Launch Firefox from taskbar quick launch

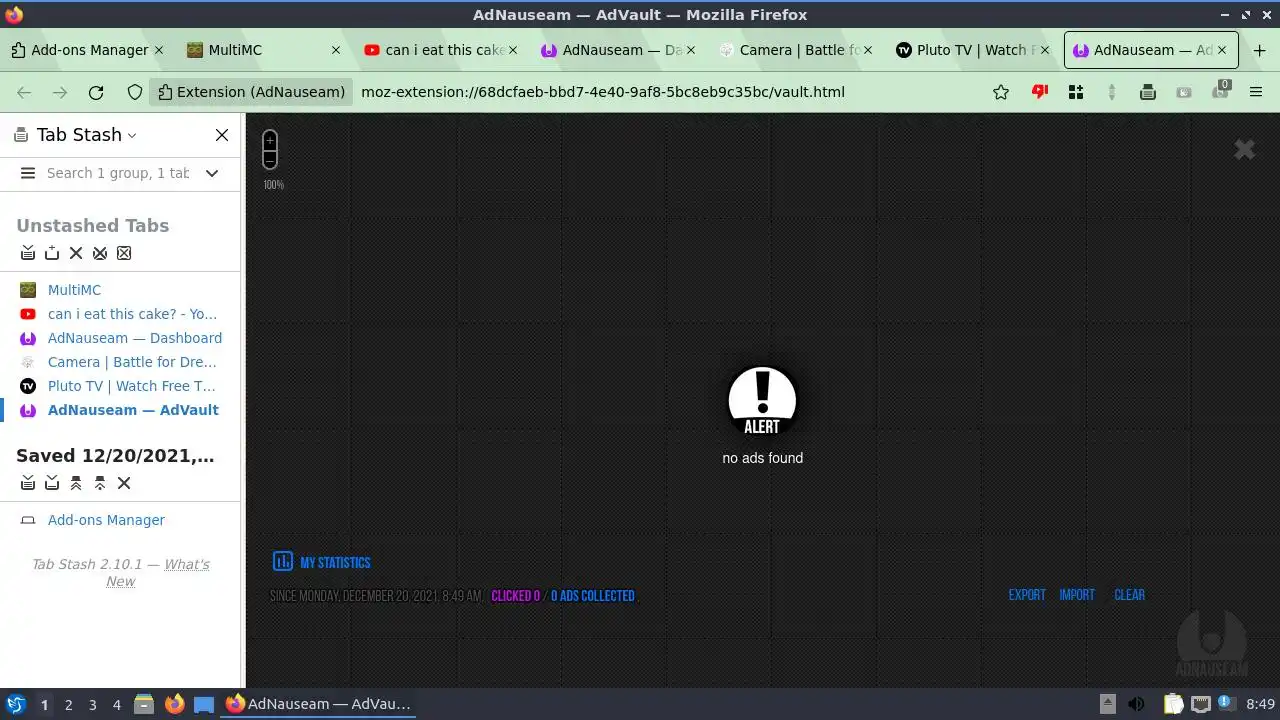click(x=174, y=704)
